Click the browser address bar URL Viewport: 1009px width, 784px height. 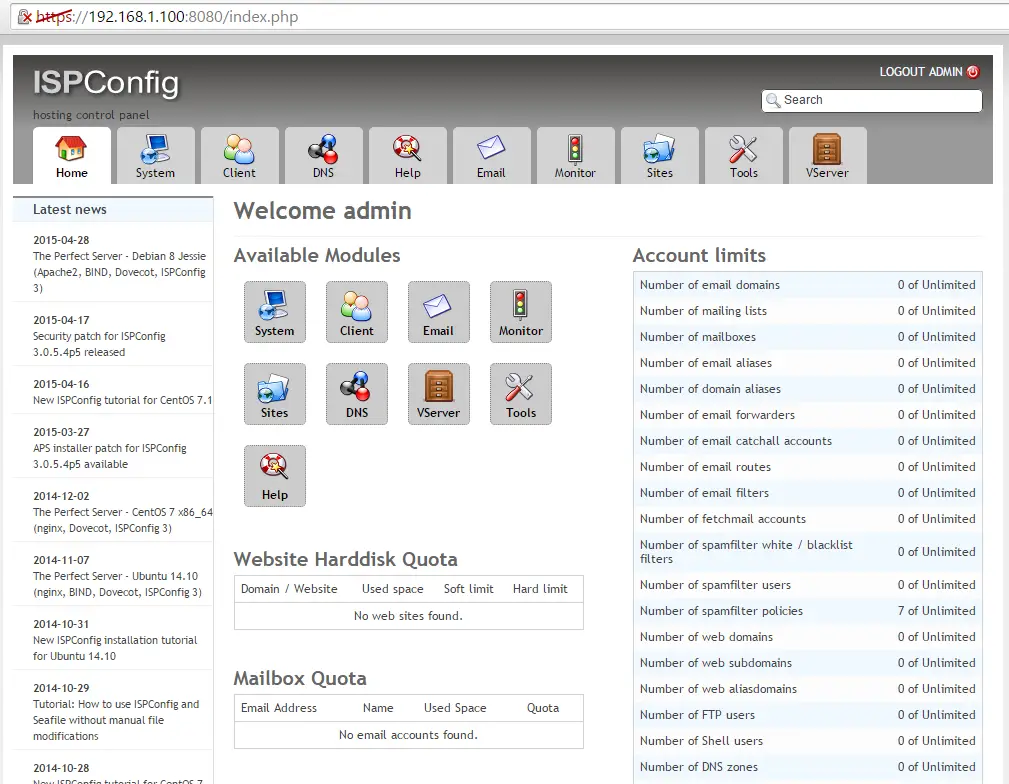[x=167, y=17]
